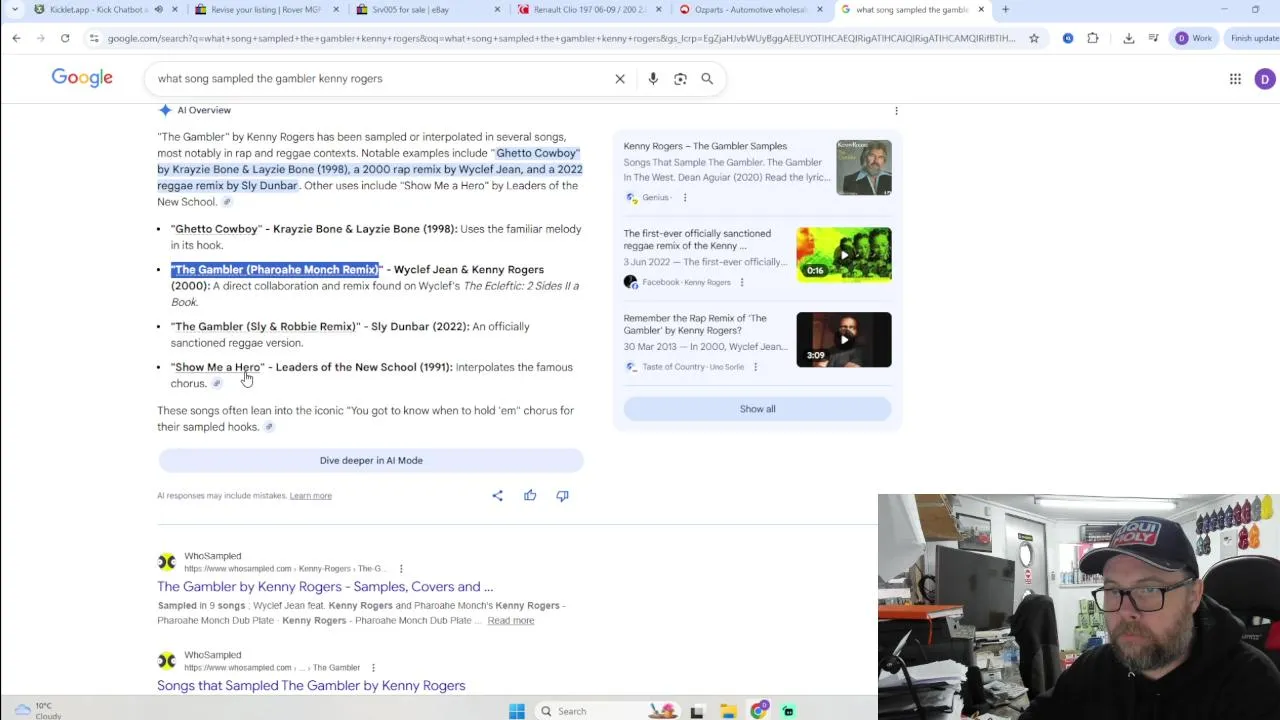
Task: Open File Explorer from taskbar
Action: point(728,711)
